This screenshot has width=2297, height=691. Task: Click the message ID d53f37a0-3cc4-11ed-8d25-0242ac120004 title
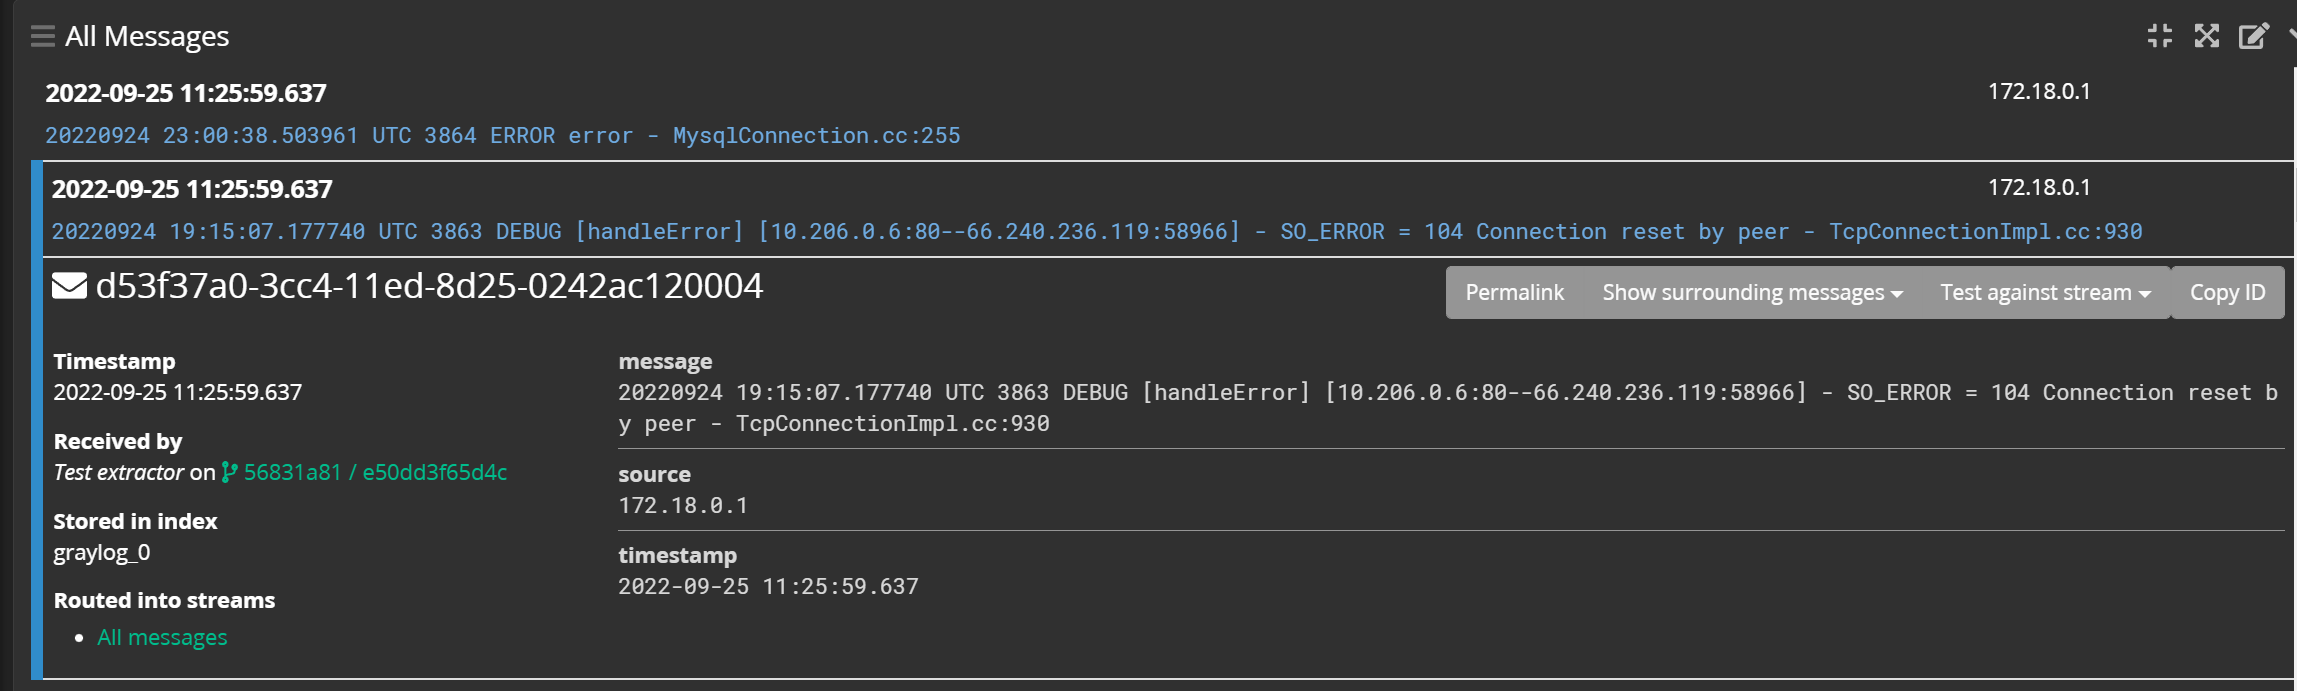pos(429,286)
